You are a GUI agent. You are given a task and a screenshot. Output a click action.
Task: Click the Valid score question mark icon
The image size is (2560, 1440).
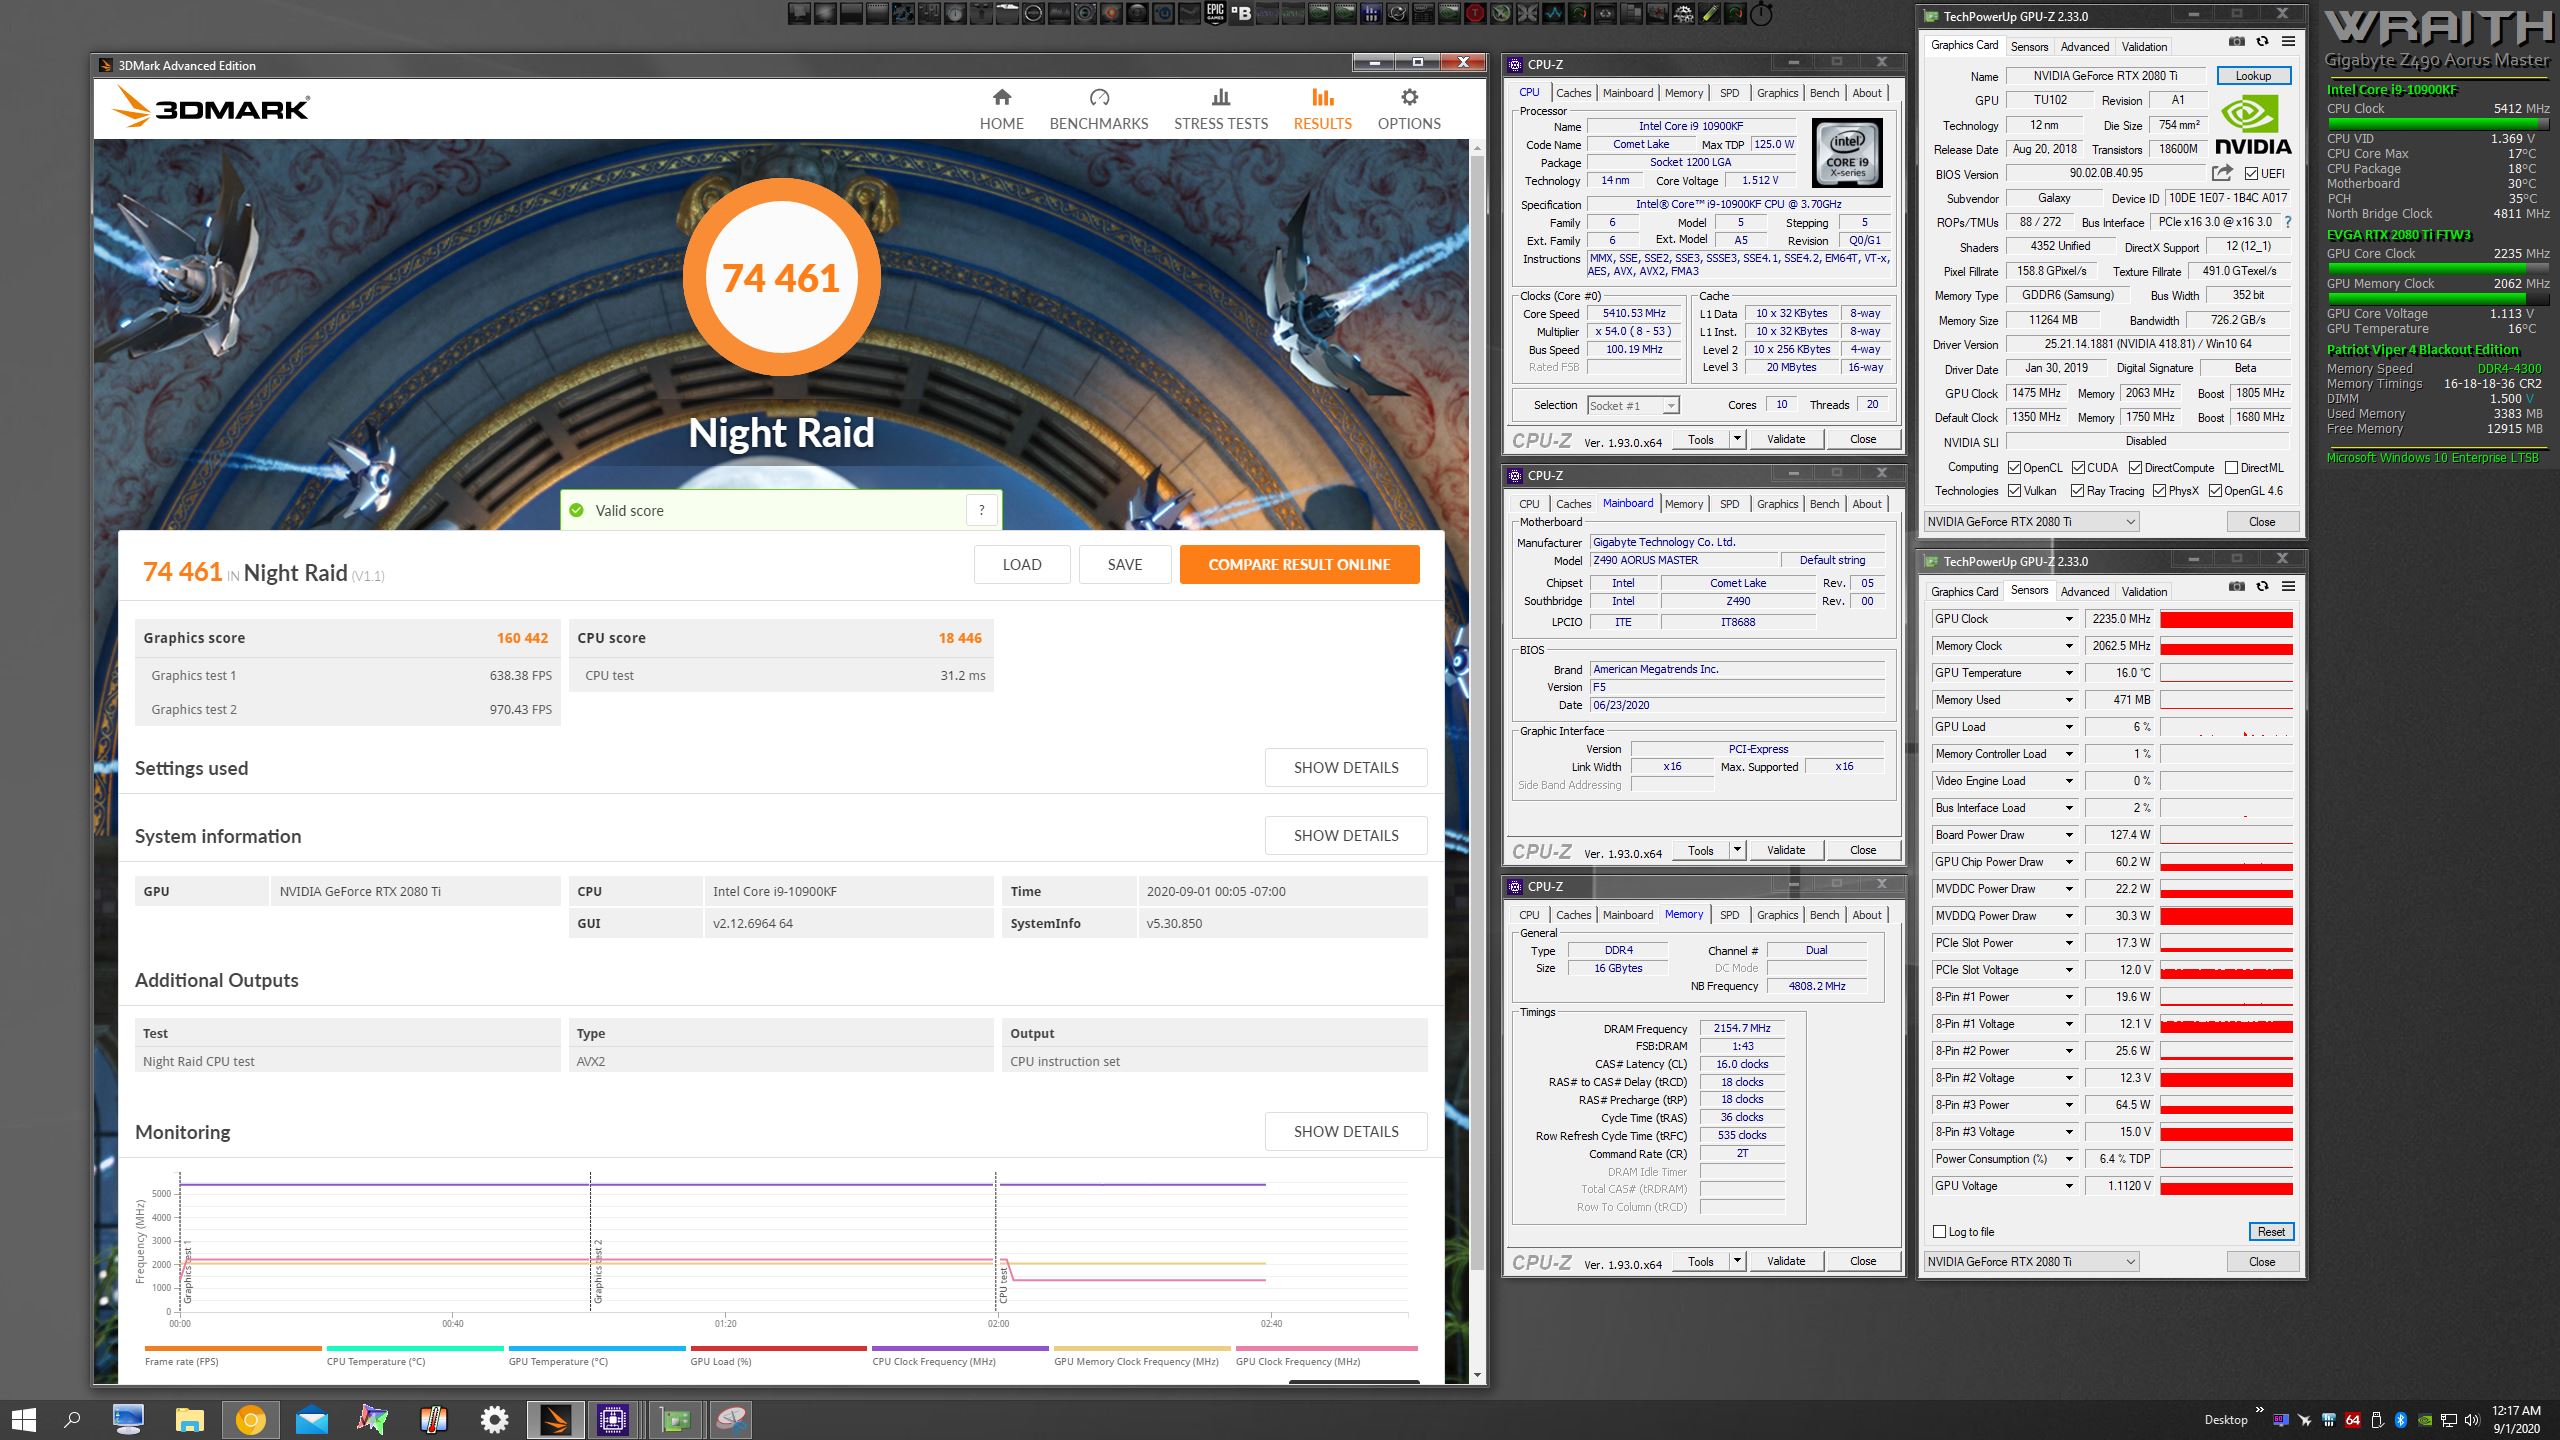click(x=982, y=510)
